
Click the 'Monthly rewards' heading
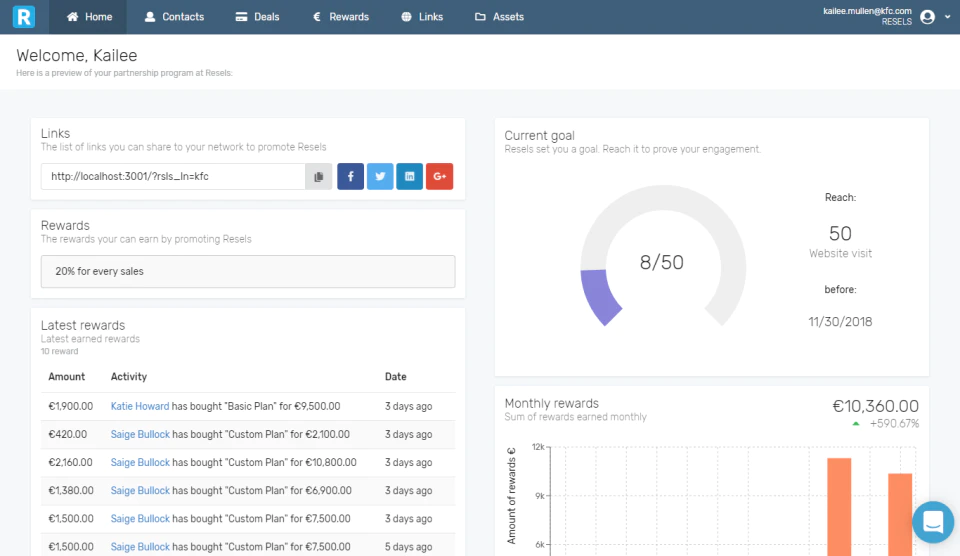coord(552,403)
